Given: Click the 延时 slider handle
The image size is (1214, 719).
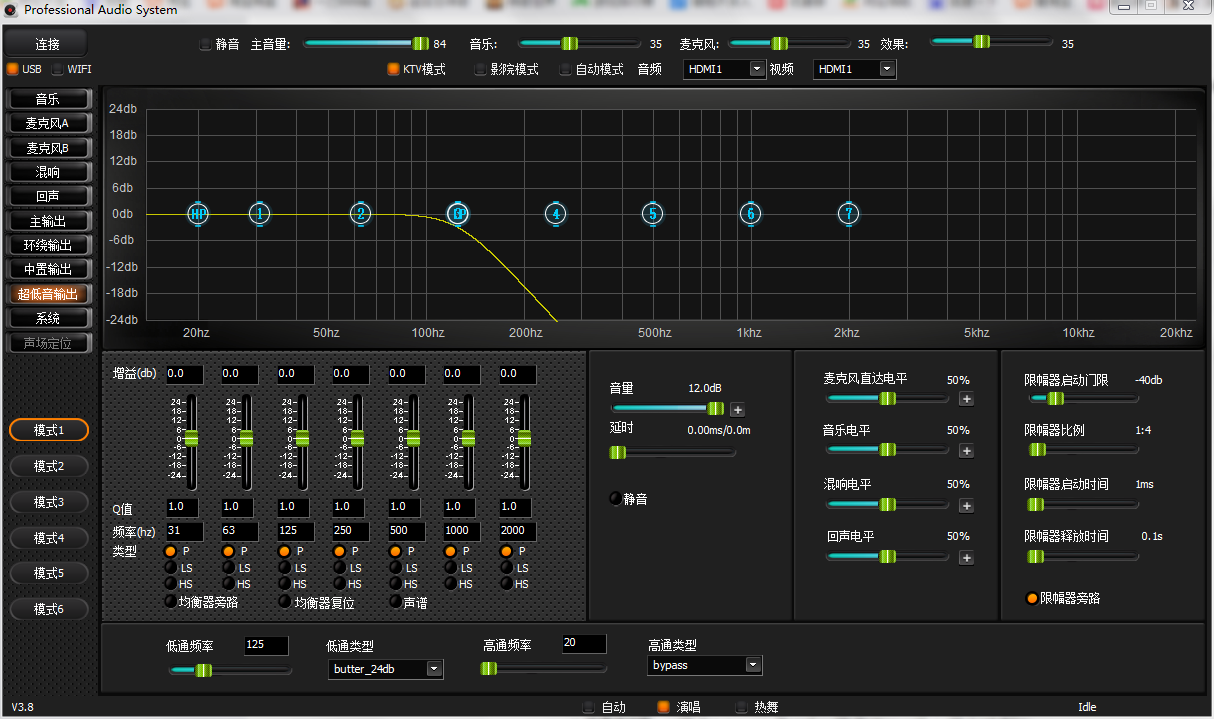Looking at the screenshot, I should pyautogui.click(x=618, y=452).
